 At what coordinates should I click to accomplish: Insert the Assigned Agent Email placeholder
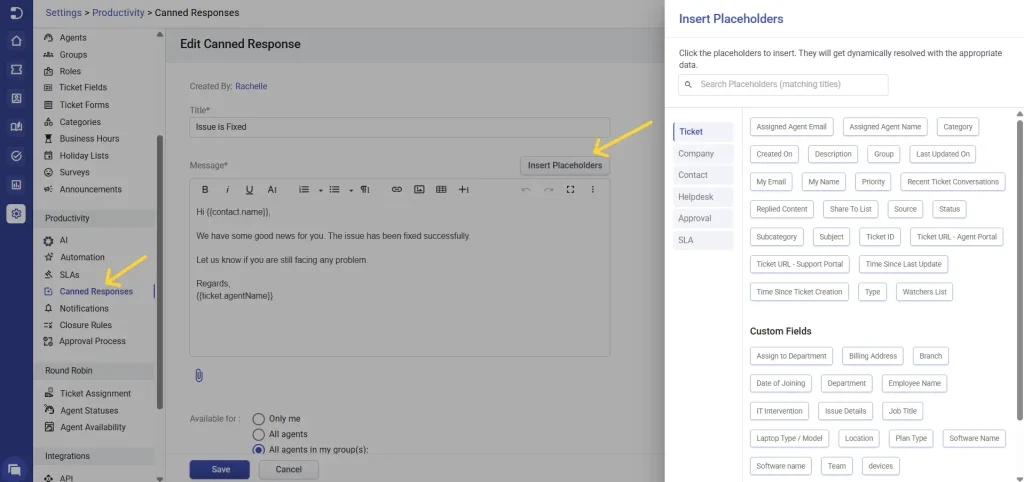pos(792,127)
